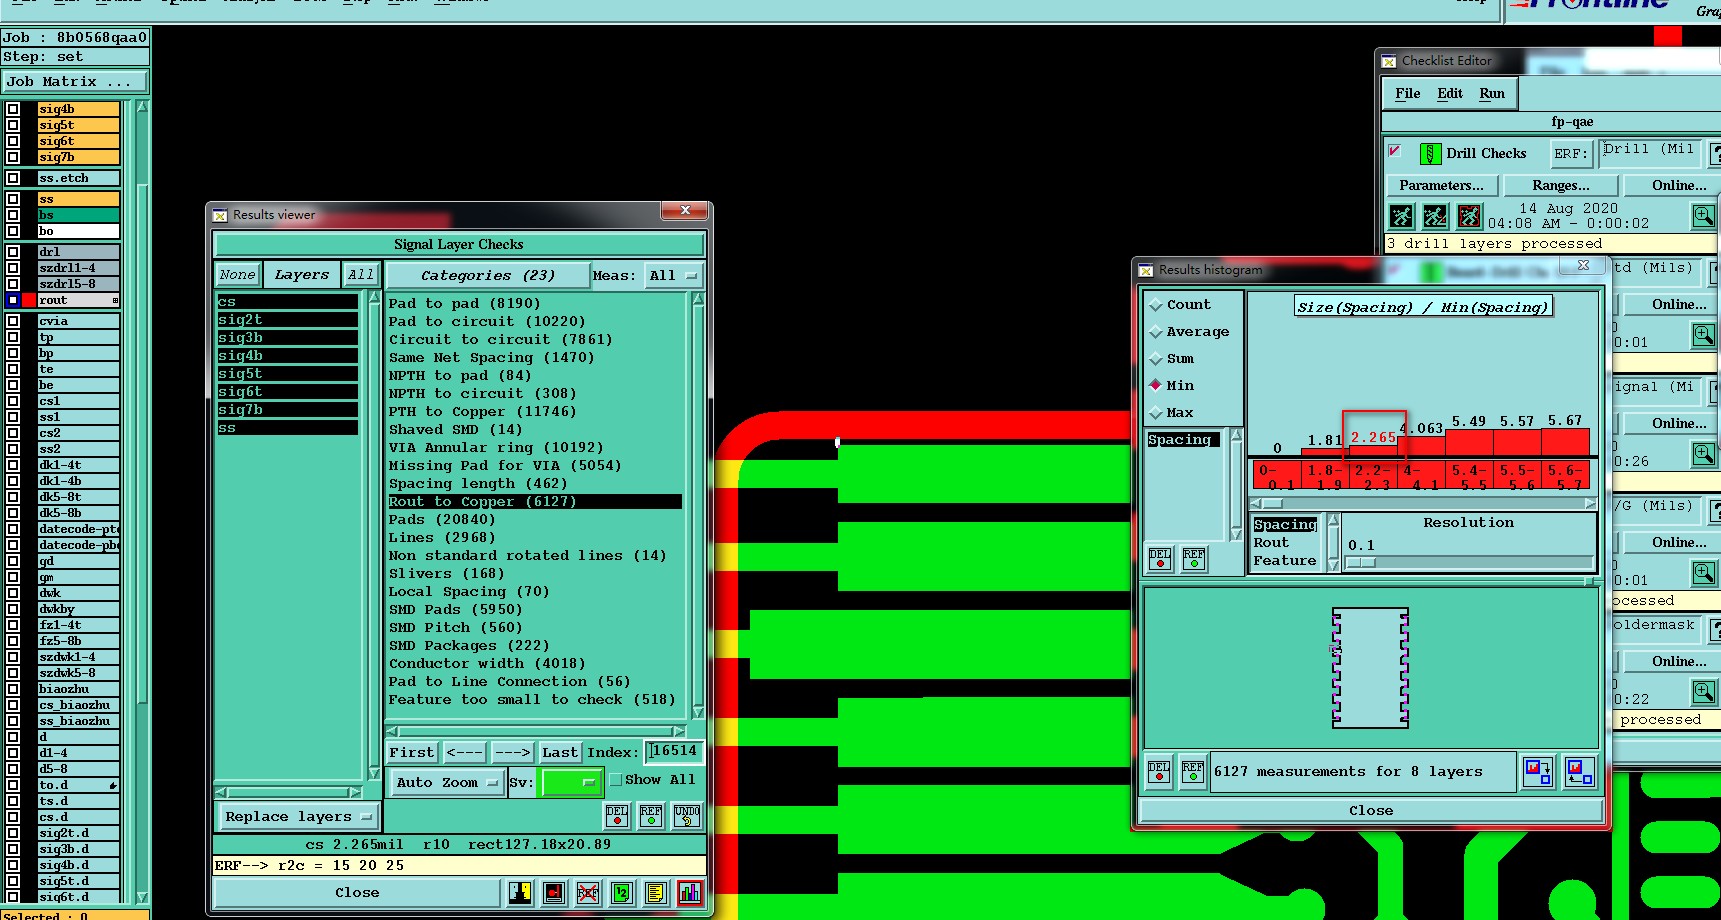Click the DEL icon in Results viewer
The image size is (1721, 920).
click(617, 816)
